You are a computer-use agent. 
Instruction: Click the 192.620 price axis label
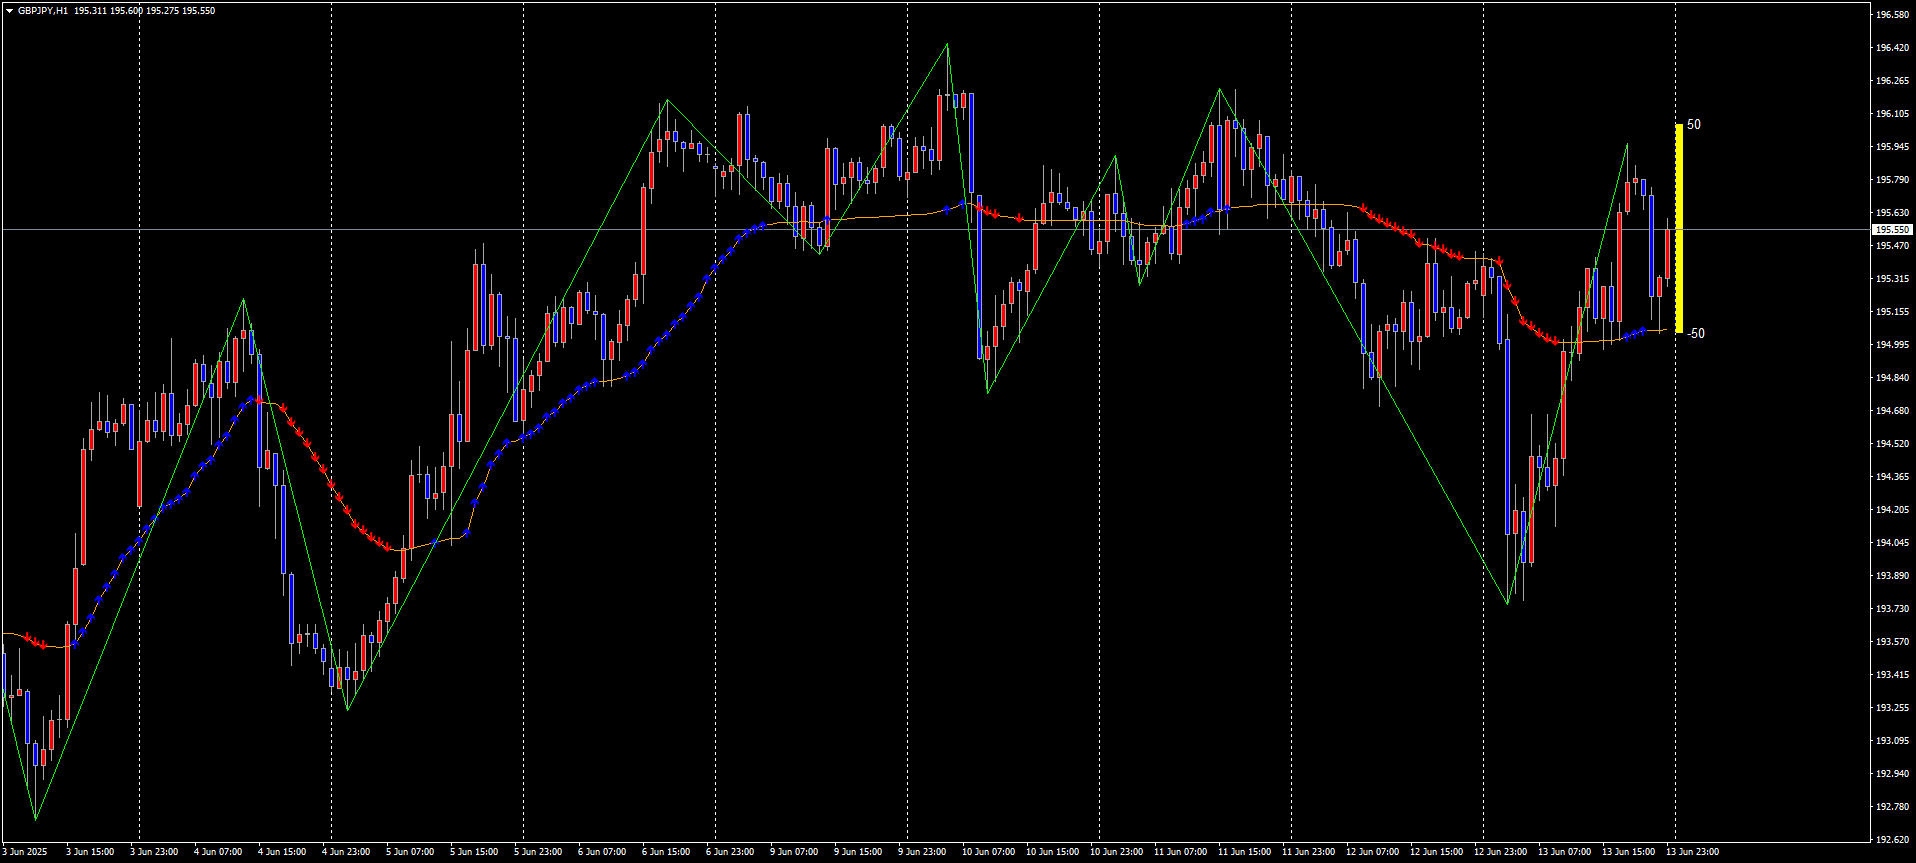[1893, 840]
